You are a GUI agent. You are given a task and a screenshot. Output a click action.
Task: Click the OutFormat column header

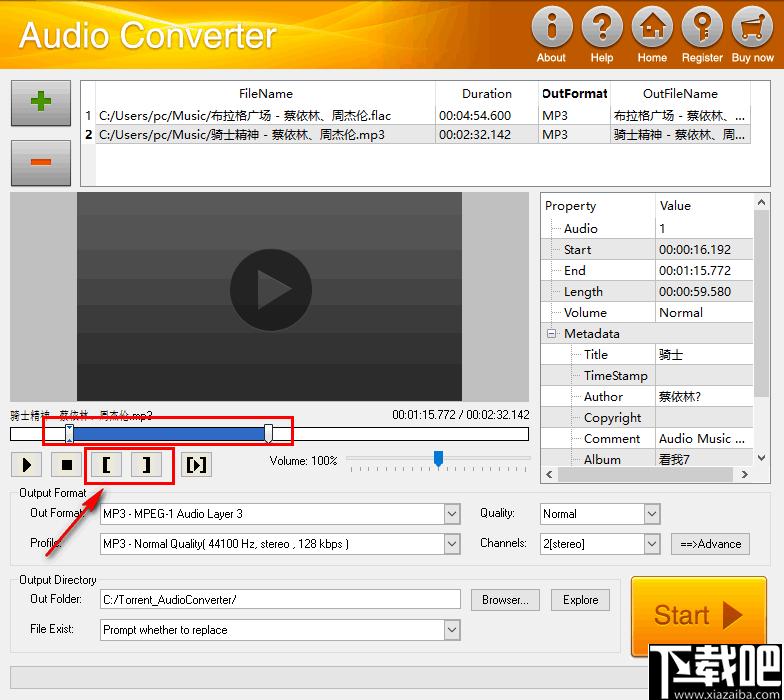pos(574,94)
